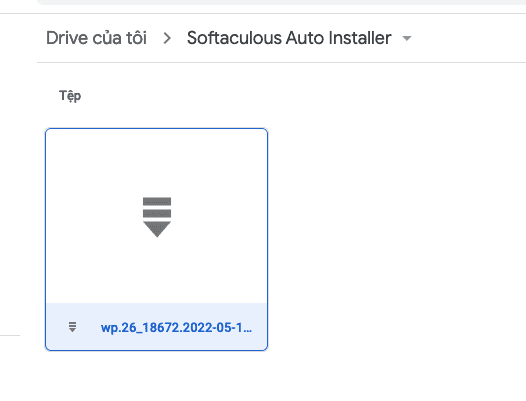Click the large archive icon in file preview
The width and height of the screenshot is (526, 401).
(157, 217)
